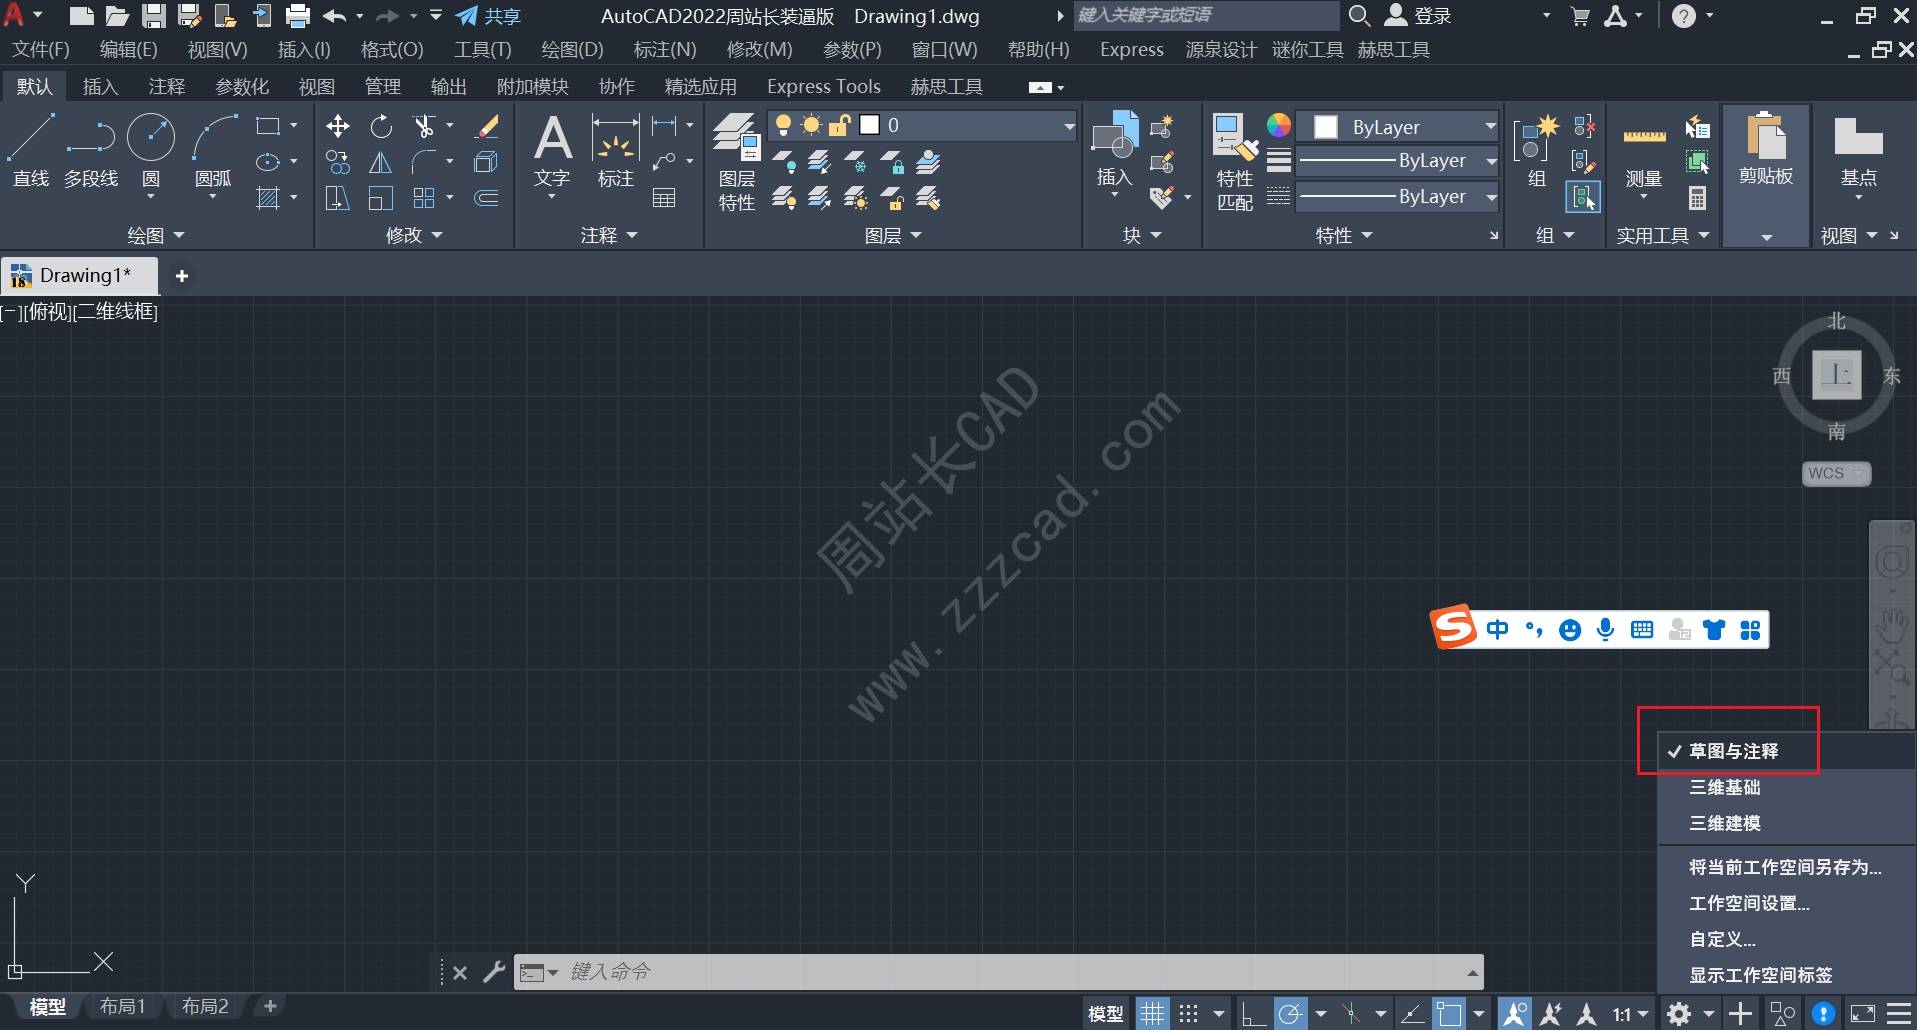The width and height of the screenshot is (1917, 1030).
Task: Open the 1:1 annotation scale dropdown
Action: [x=1630, y=1014]
